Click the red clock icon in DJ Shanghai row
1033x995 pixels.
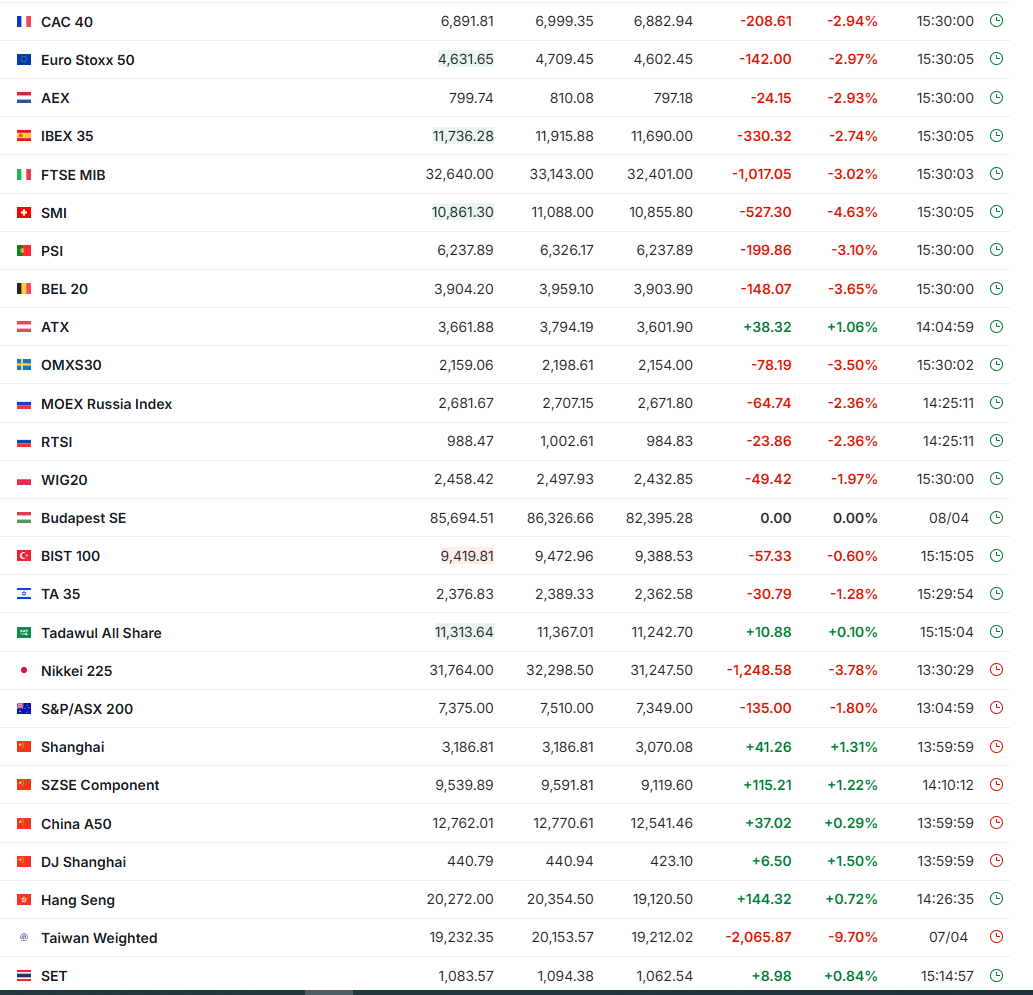coord(997,861)
